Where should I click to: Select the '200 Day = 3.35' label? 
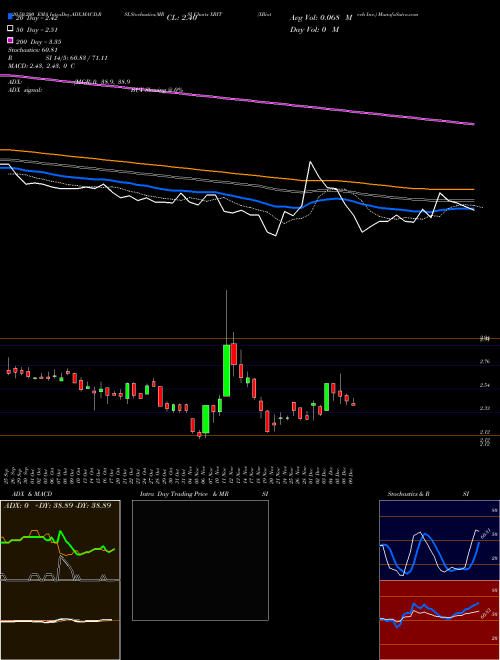[38, 42]
